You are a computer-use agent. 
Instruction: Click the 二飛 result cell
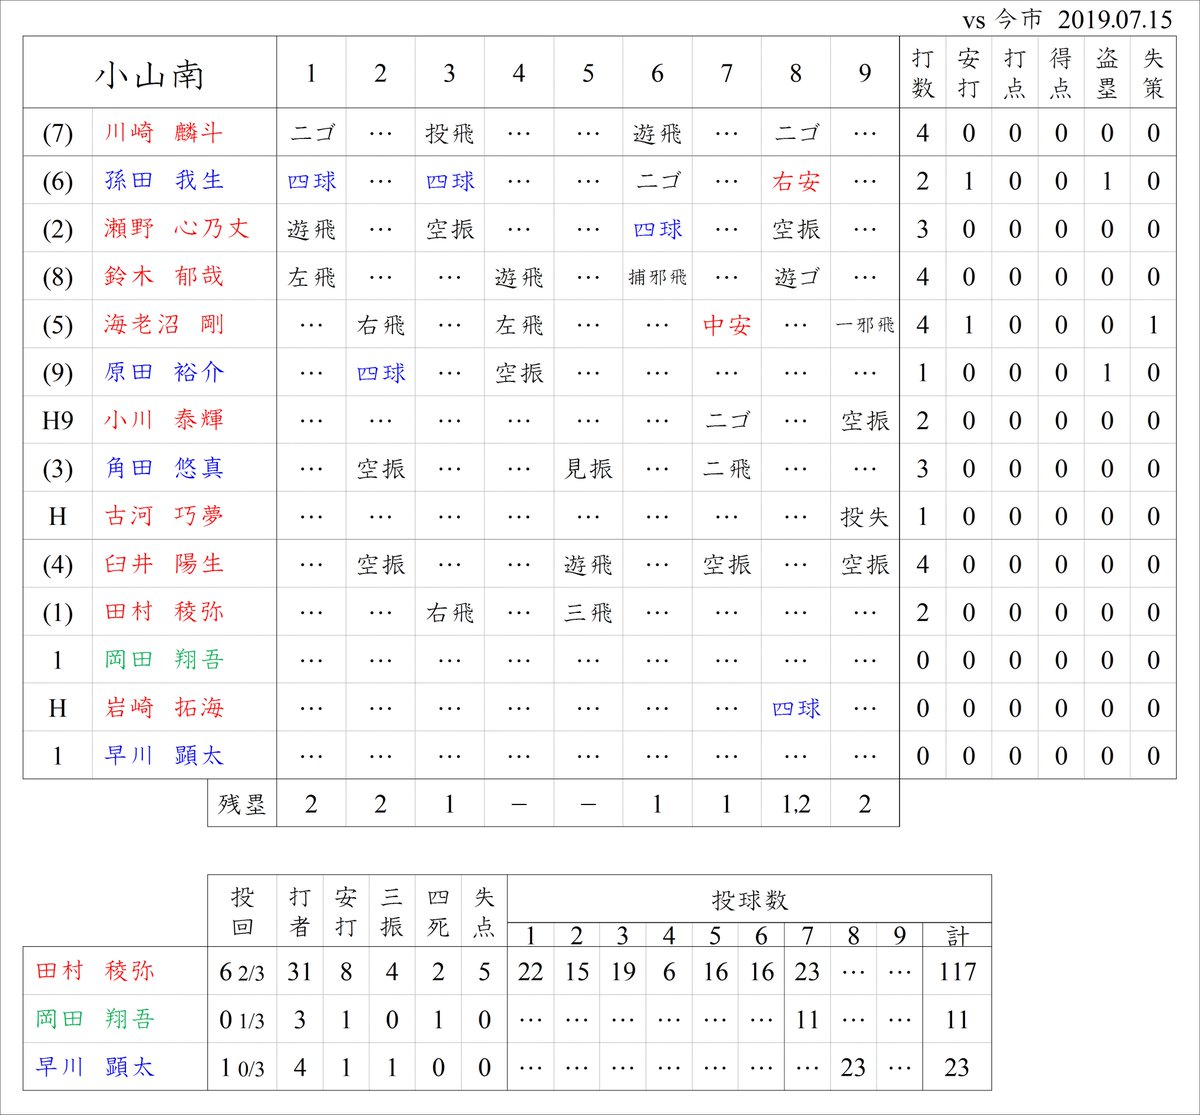726,469
